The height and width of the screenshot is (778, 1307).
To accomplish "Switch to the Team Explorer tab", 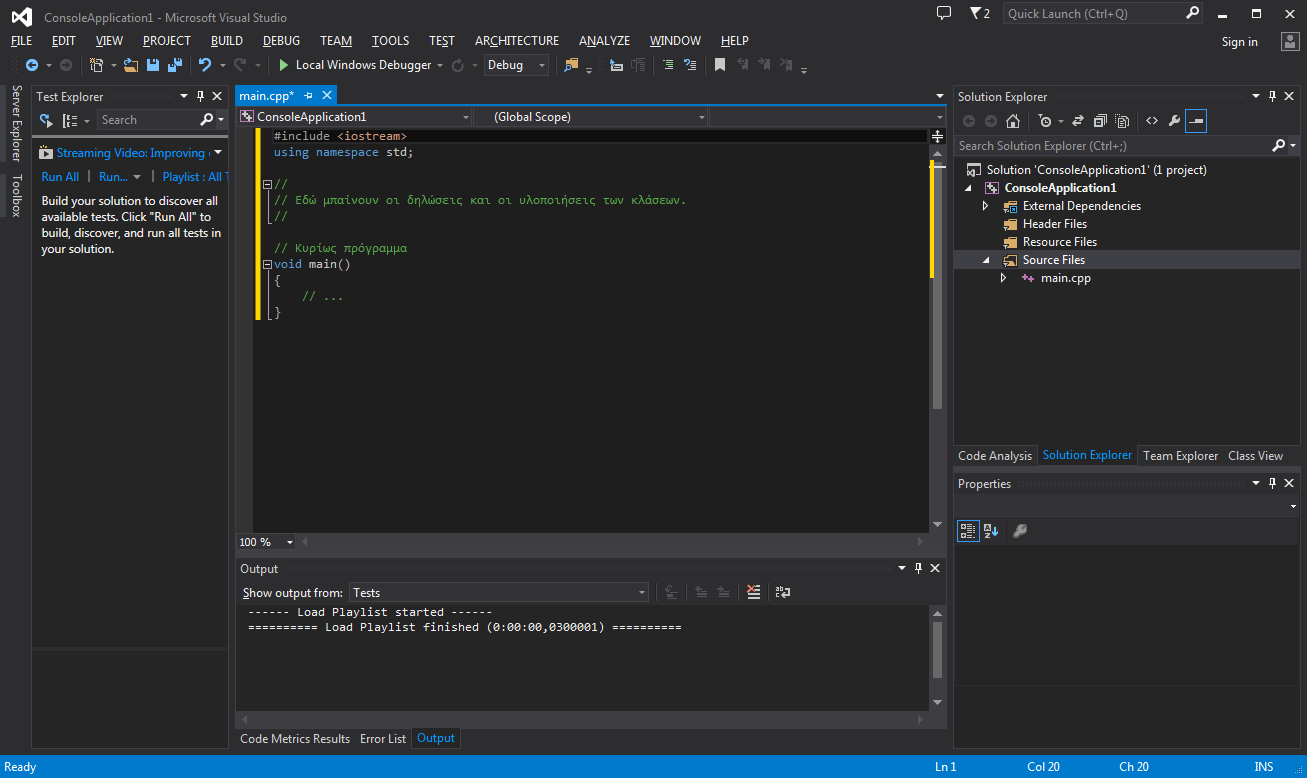I will (1181, 456).
